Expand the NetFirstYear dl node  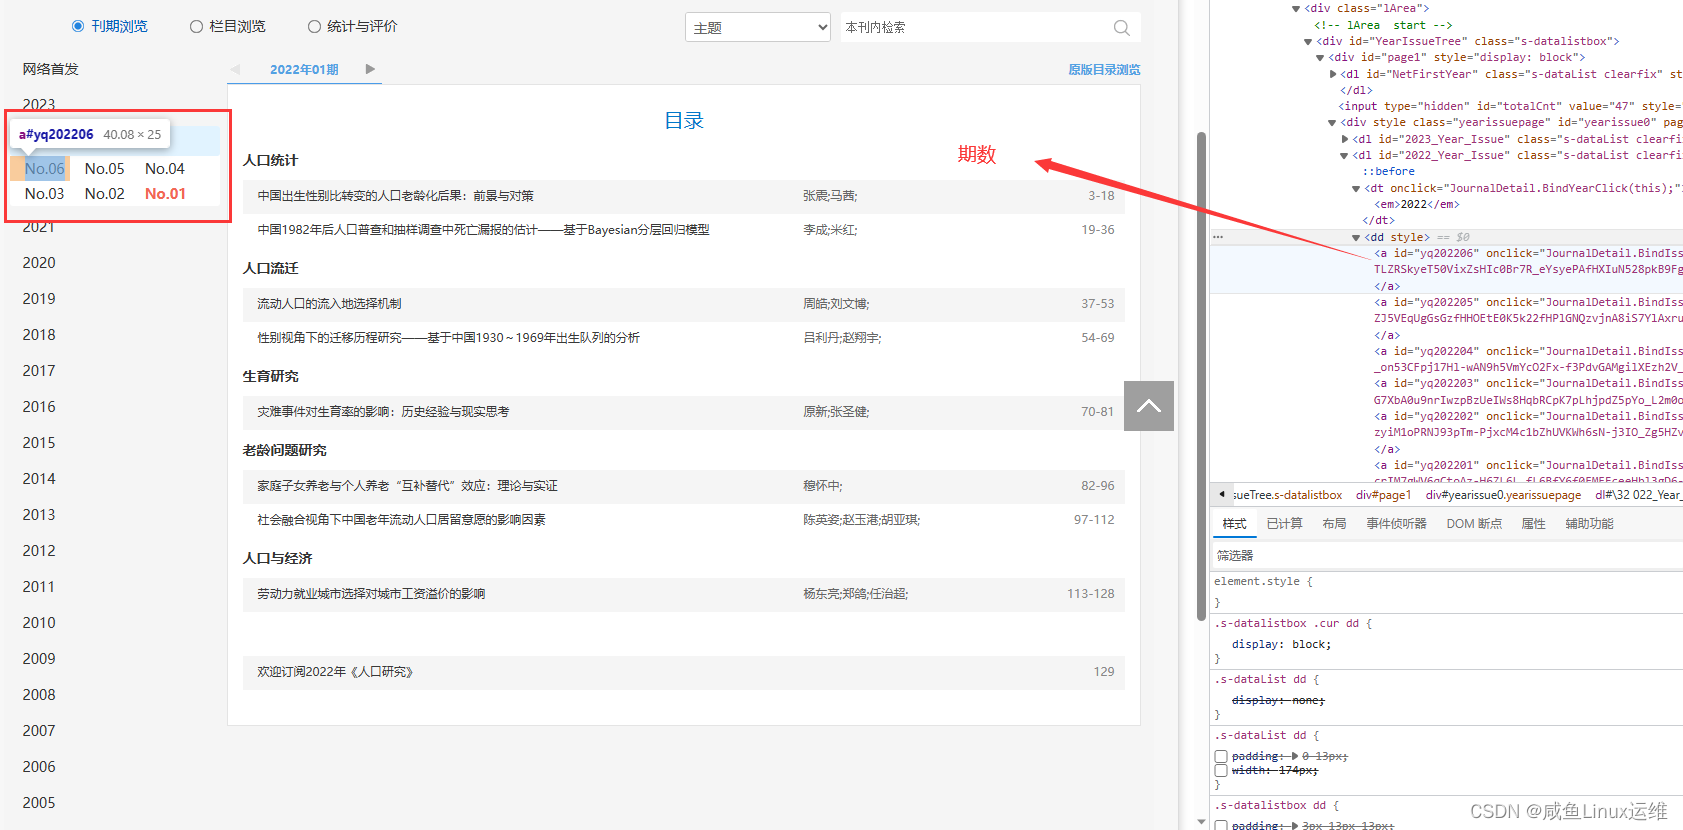pyautogui.click(x=1333, y=74)
